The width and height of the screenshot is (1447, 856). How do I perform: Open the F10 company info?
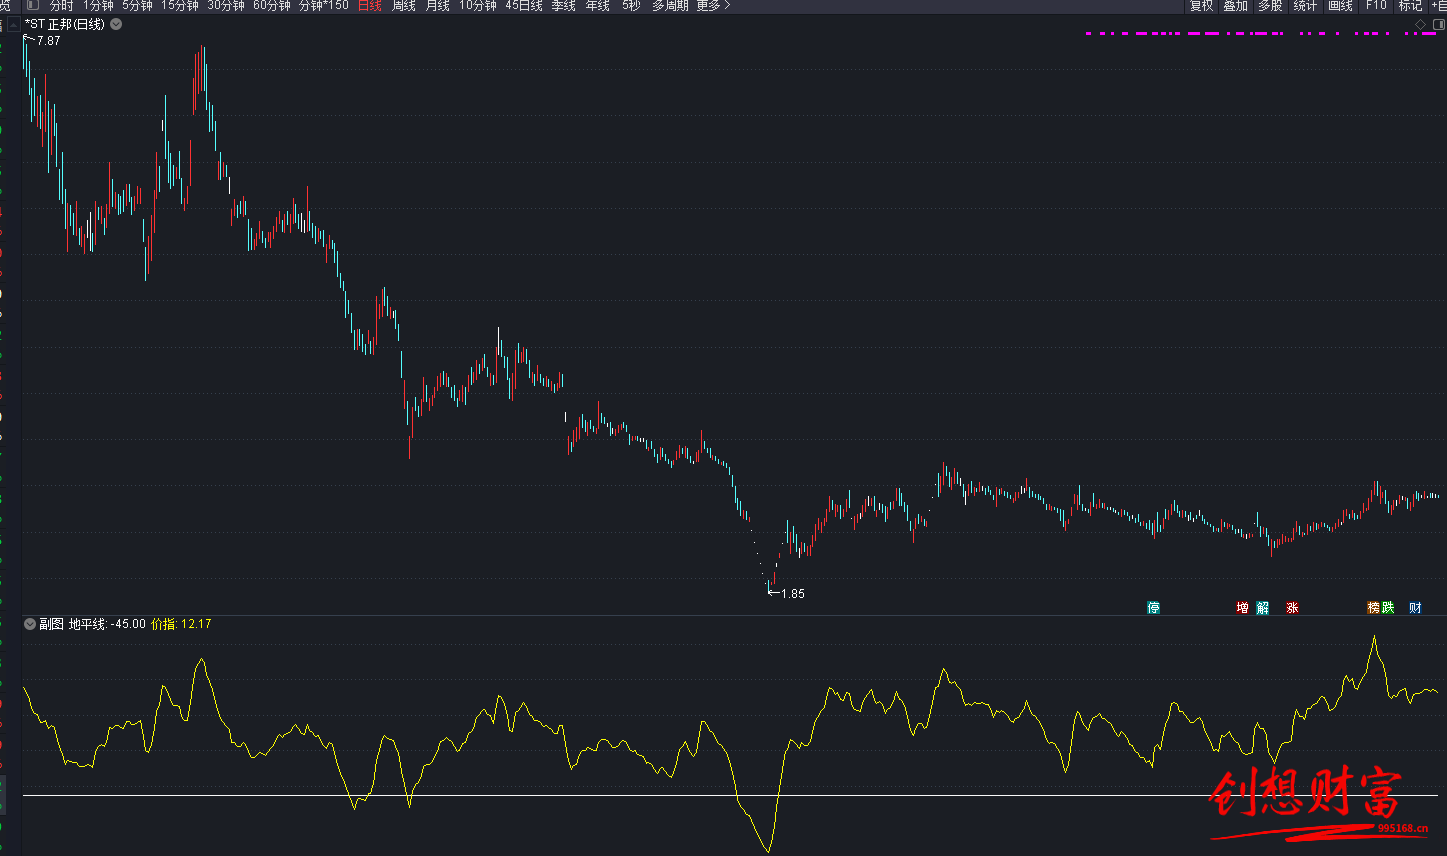[1376, 6]
